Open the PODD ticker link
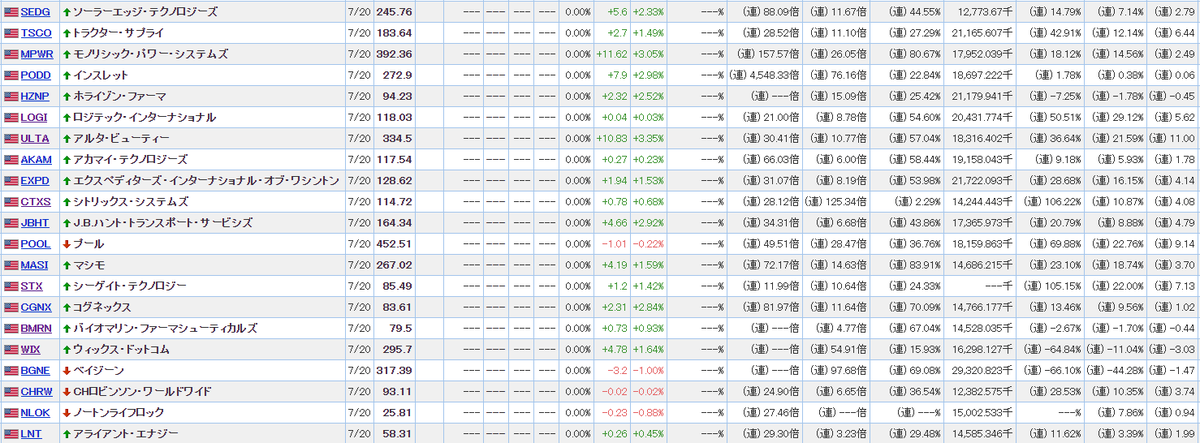Image resolution: width=1200 pixels, height=443 pixels. (x=35, y=76)
